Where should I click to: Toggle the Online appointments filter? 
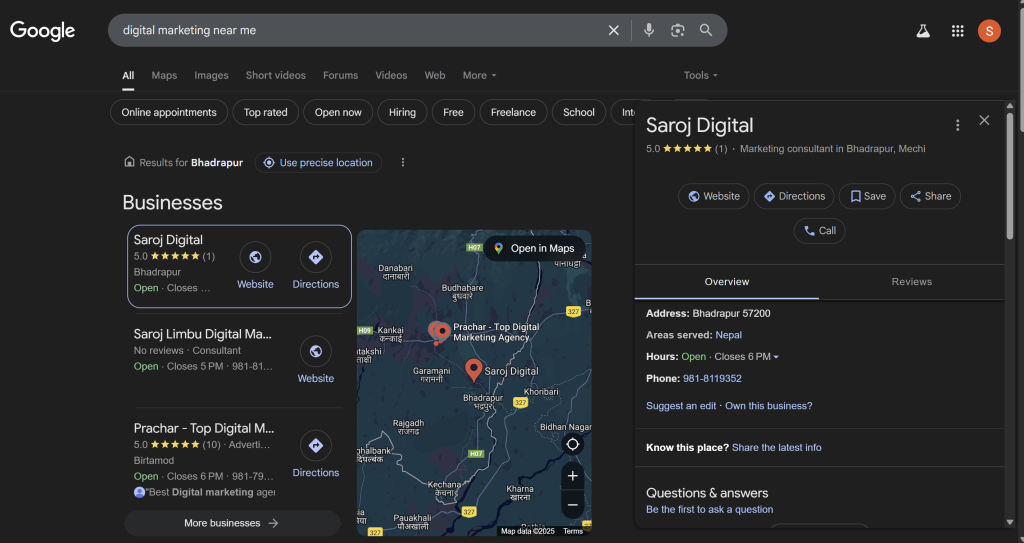169,112
